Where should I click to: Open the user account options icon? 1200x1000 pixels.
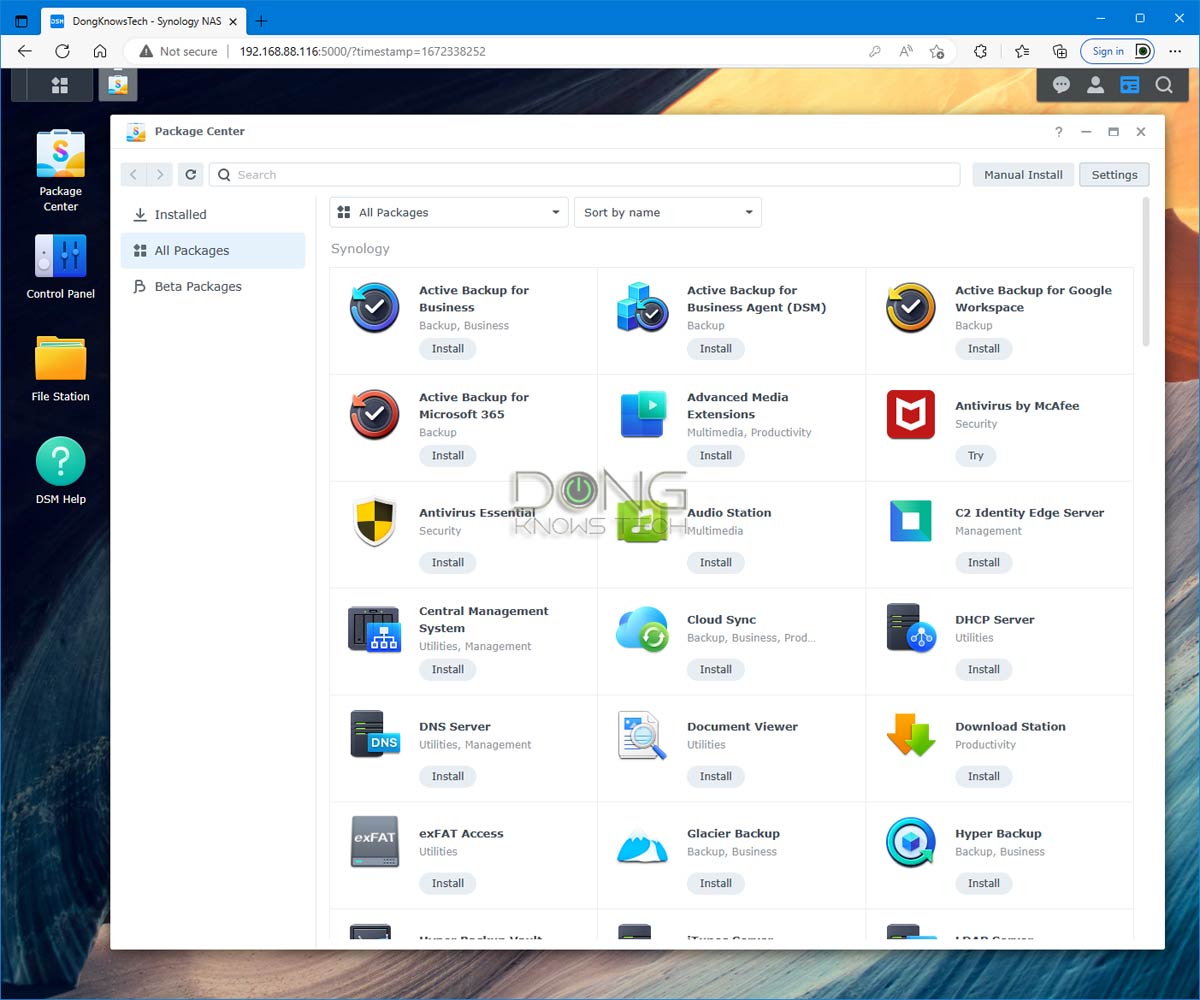pyautogui.click(x=1095, y=86)
